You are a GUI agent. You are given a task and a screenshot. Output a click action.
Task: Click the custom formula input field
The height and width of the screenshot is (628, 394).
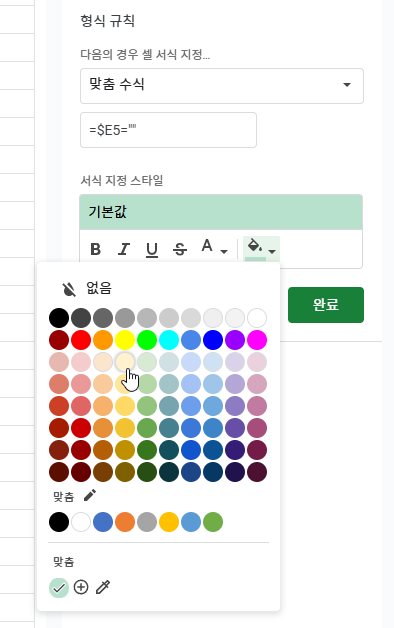pos(168,130)
